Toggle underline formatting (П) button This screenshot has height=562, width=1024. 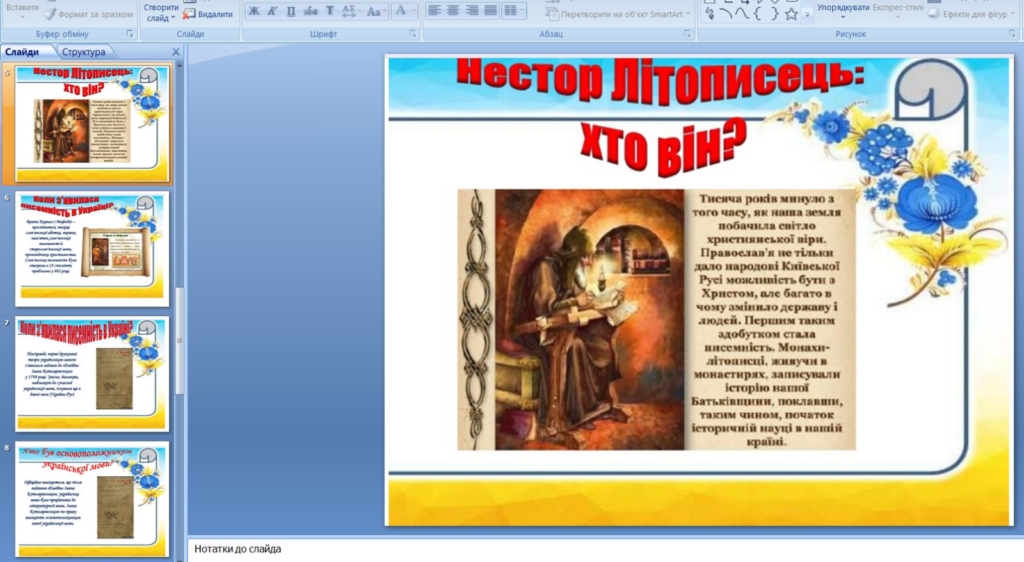291,12
